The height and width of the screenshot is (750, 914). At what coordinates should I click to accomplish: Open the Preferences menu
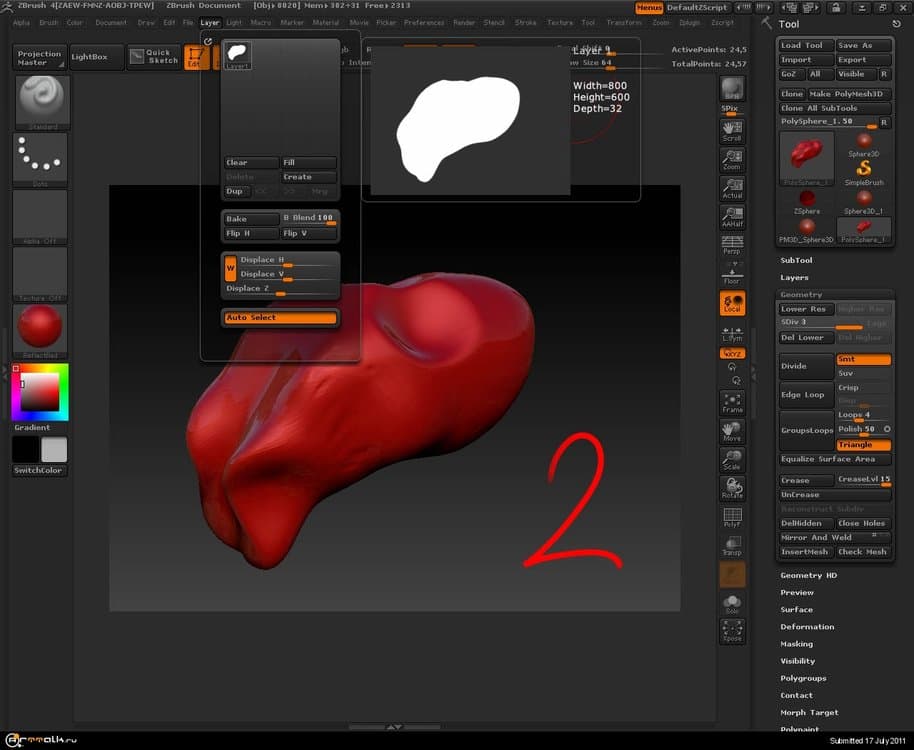(x=424, y=22)
